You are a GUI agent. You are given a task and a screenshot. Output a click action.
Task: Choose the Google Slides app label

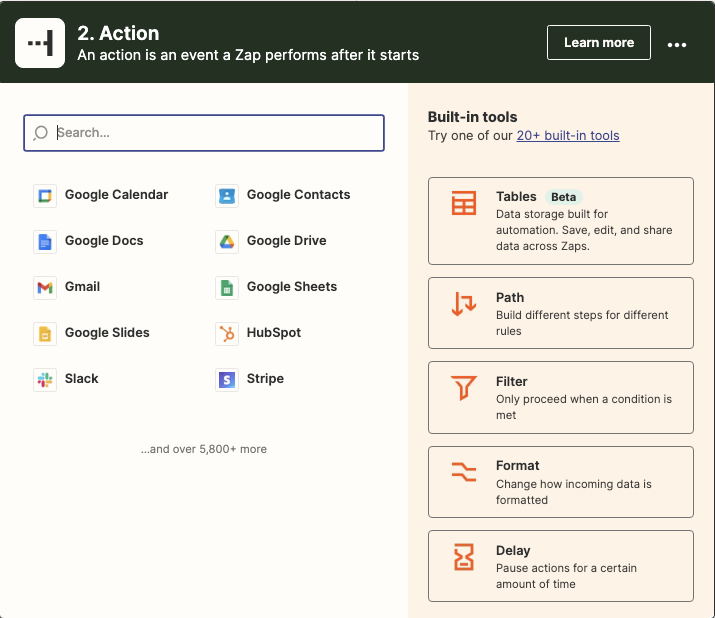pyautogui.click(x=107, y=333)
